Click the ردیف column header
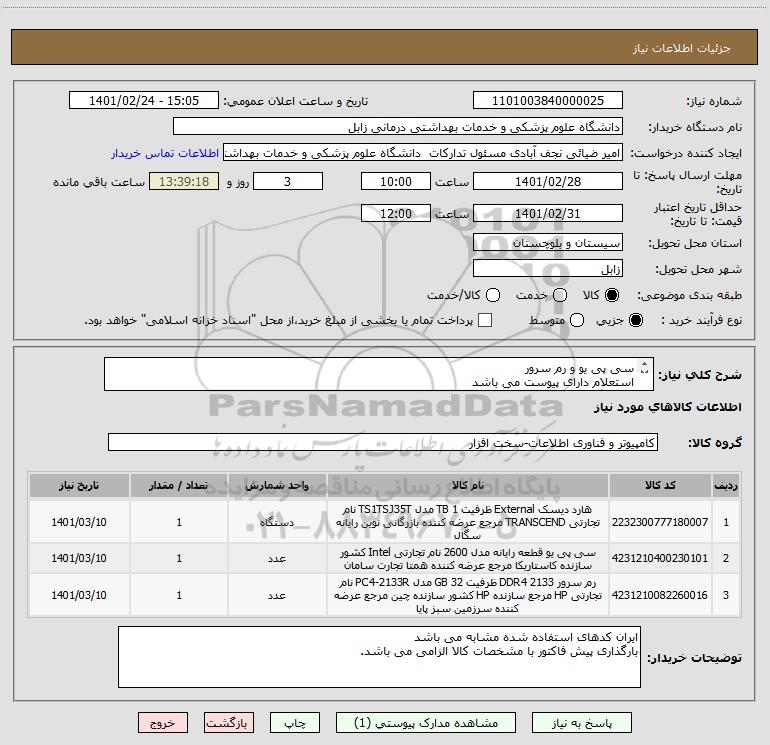This screenshot has width=770, height=745. point(726,485)
